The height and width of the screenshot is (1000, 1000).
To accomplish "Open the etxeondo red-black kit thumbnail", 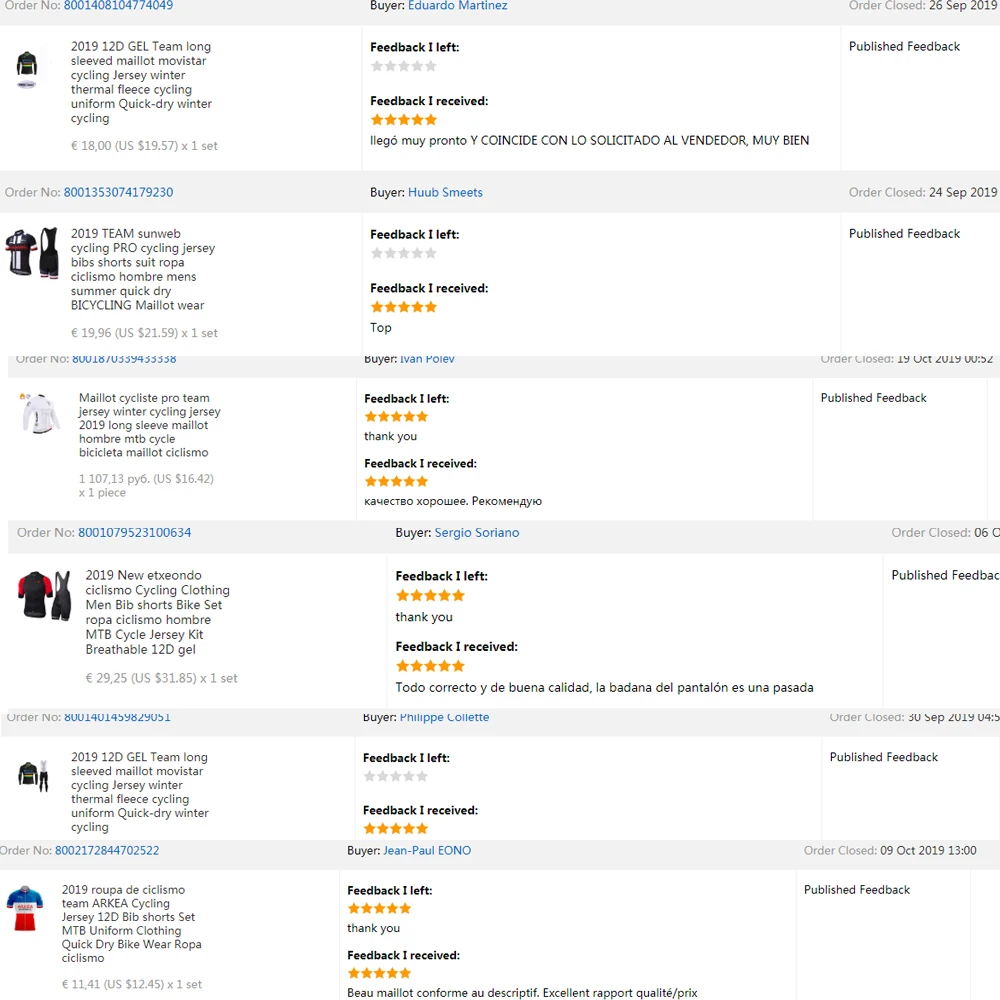I will (x=45, y=596).
